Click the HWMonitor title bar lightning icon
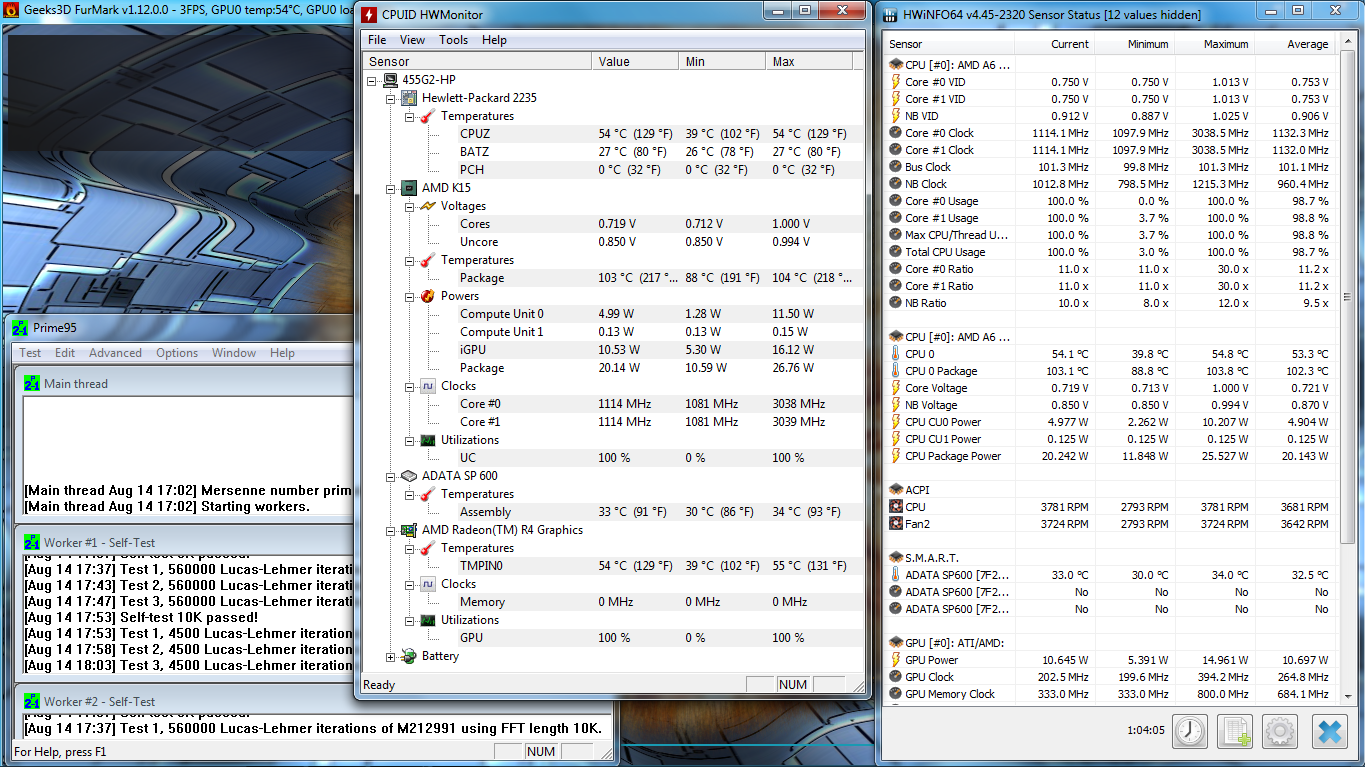 click(369, 15)
